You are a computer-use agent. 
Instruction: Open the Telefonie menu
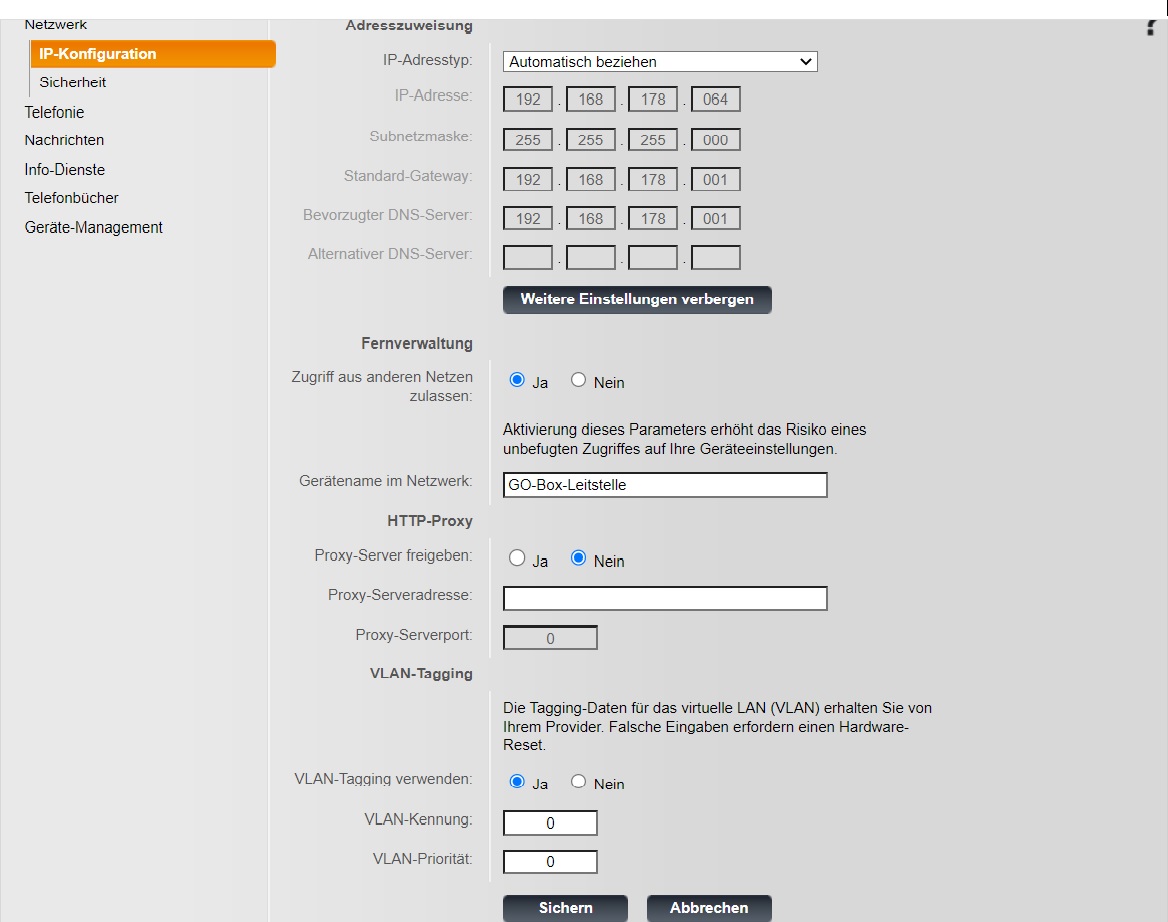54,112
